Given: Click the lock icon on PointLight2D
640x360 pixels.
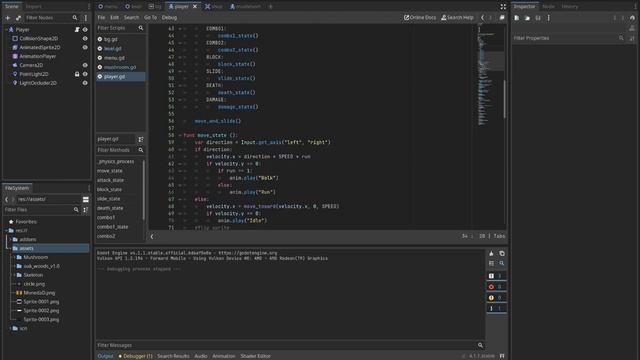Looking at the screenshot, I should pos(77,74).
